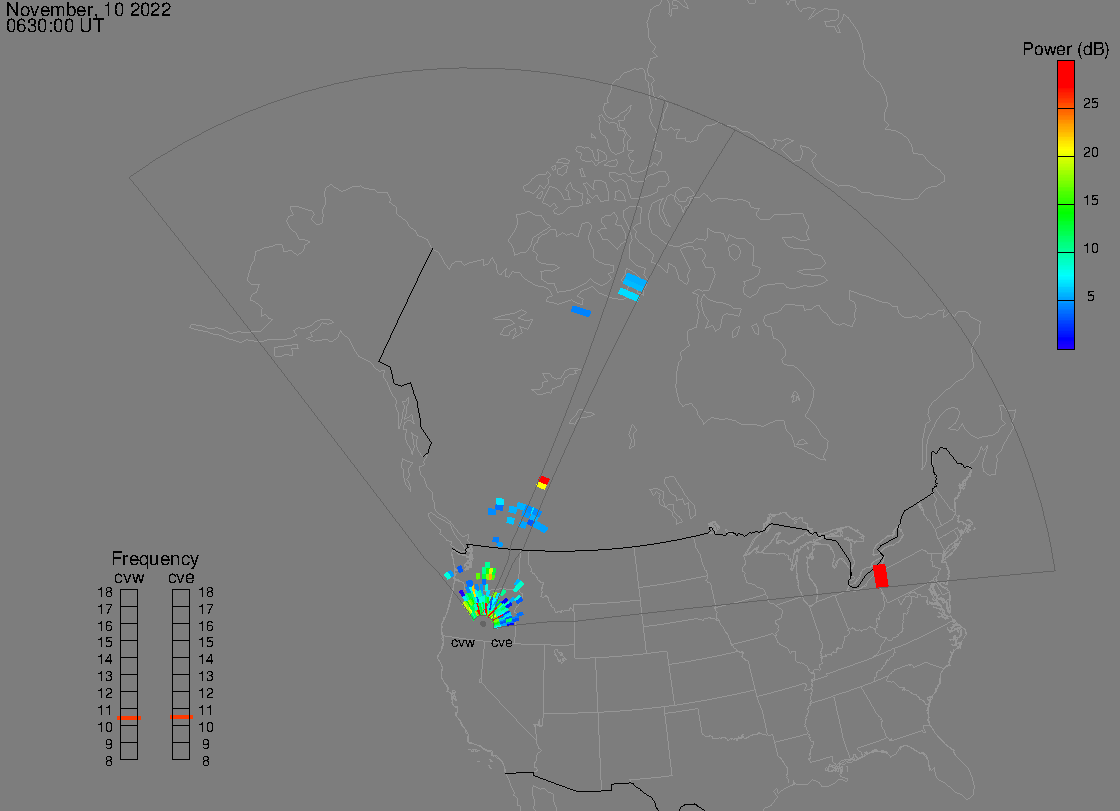Click the 16 label beside cvw frequency column

105,626
